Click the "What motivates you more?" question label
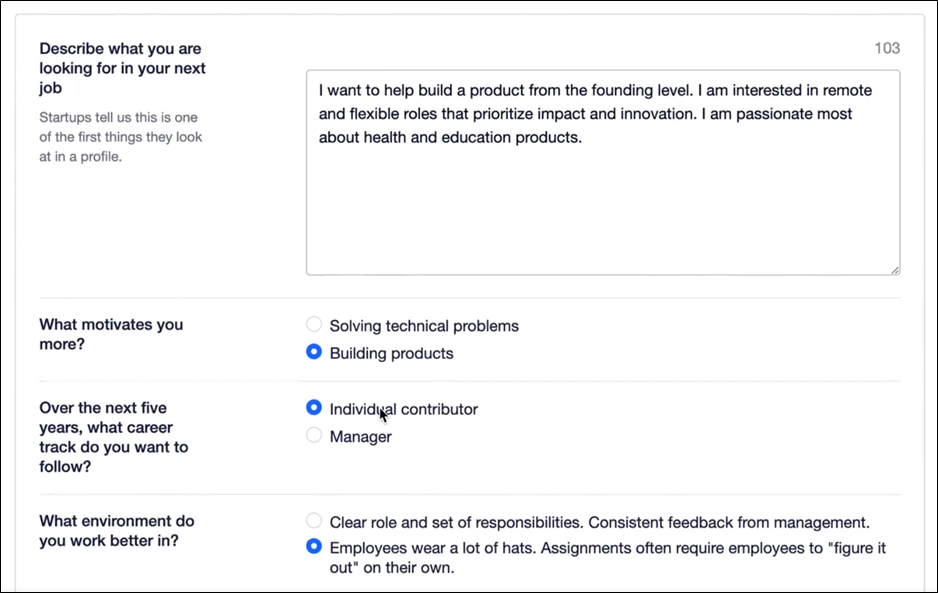This screenshot has width=938, height=593. (x=110, y=334)
